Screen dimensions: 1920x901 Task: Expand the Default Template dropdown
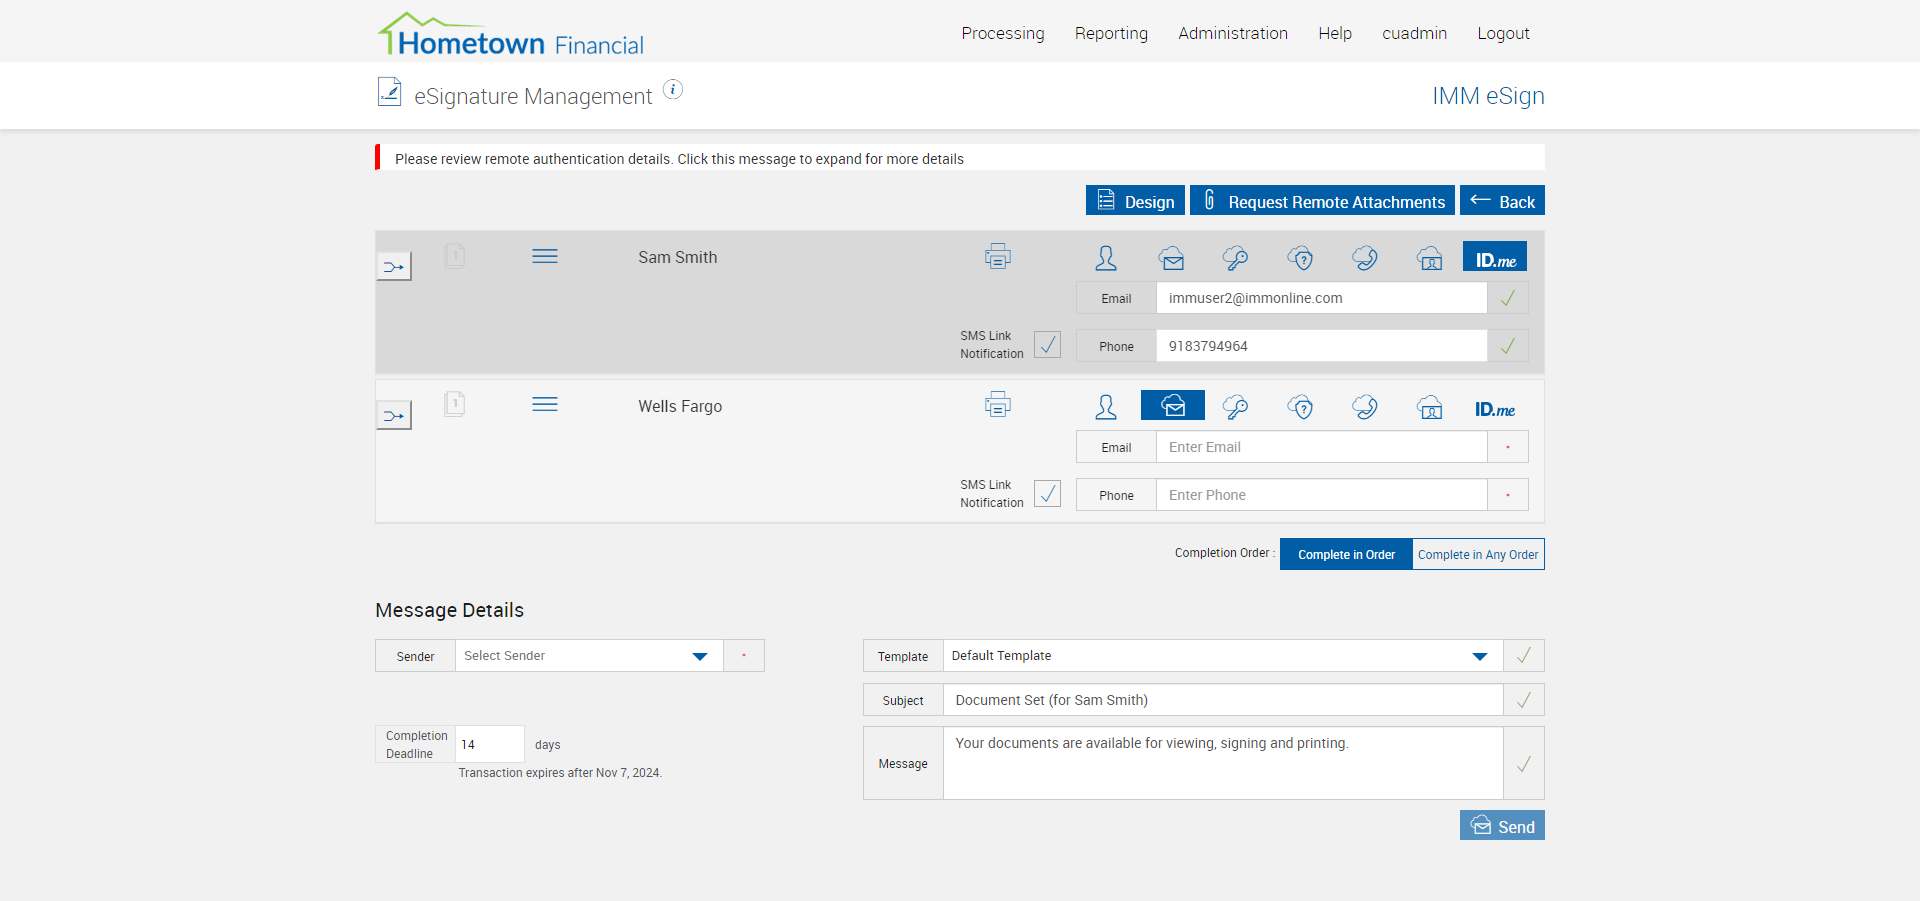[1222, 656]
